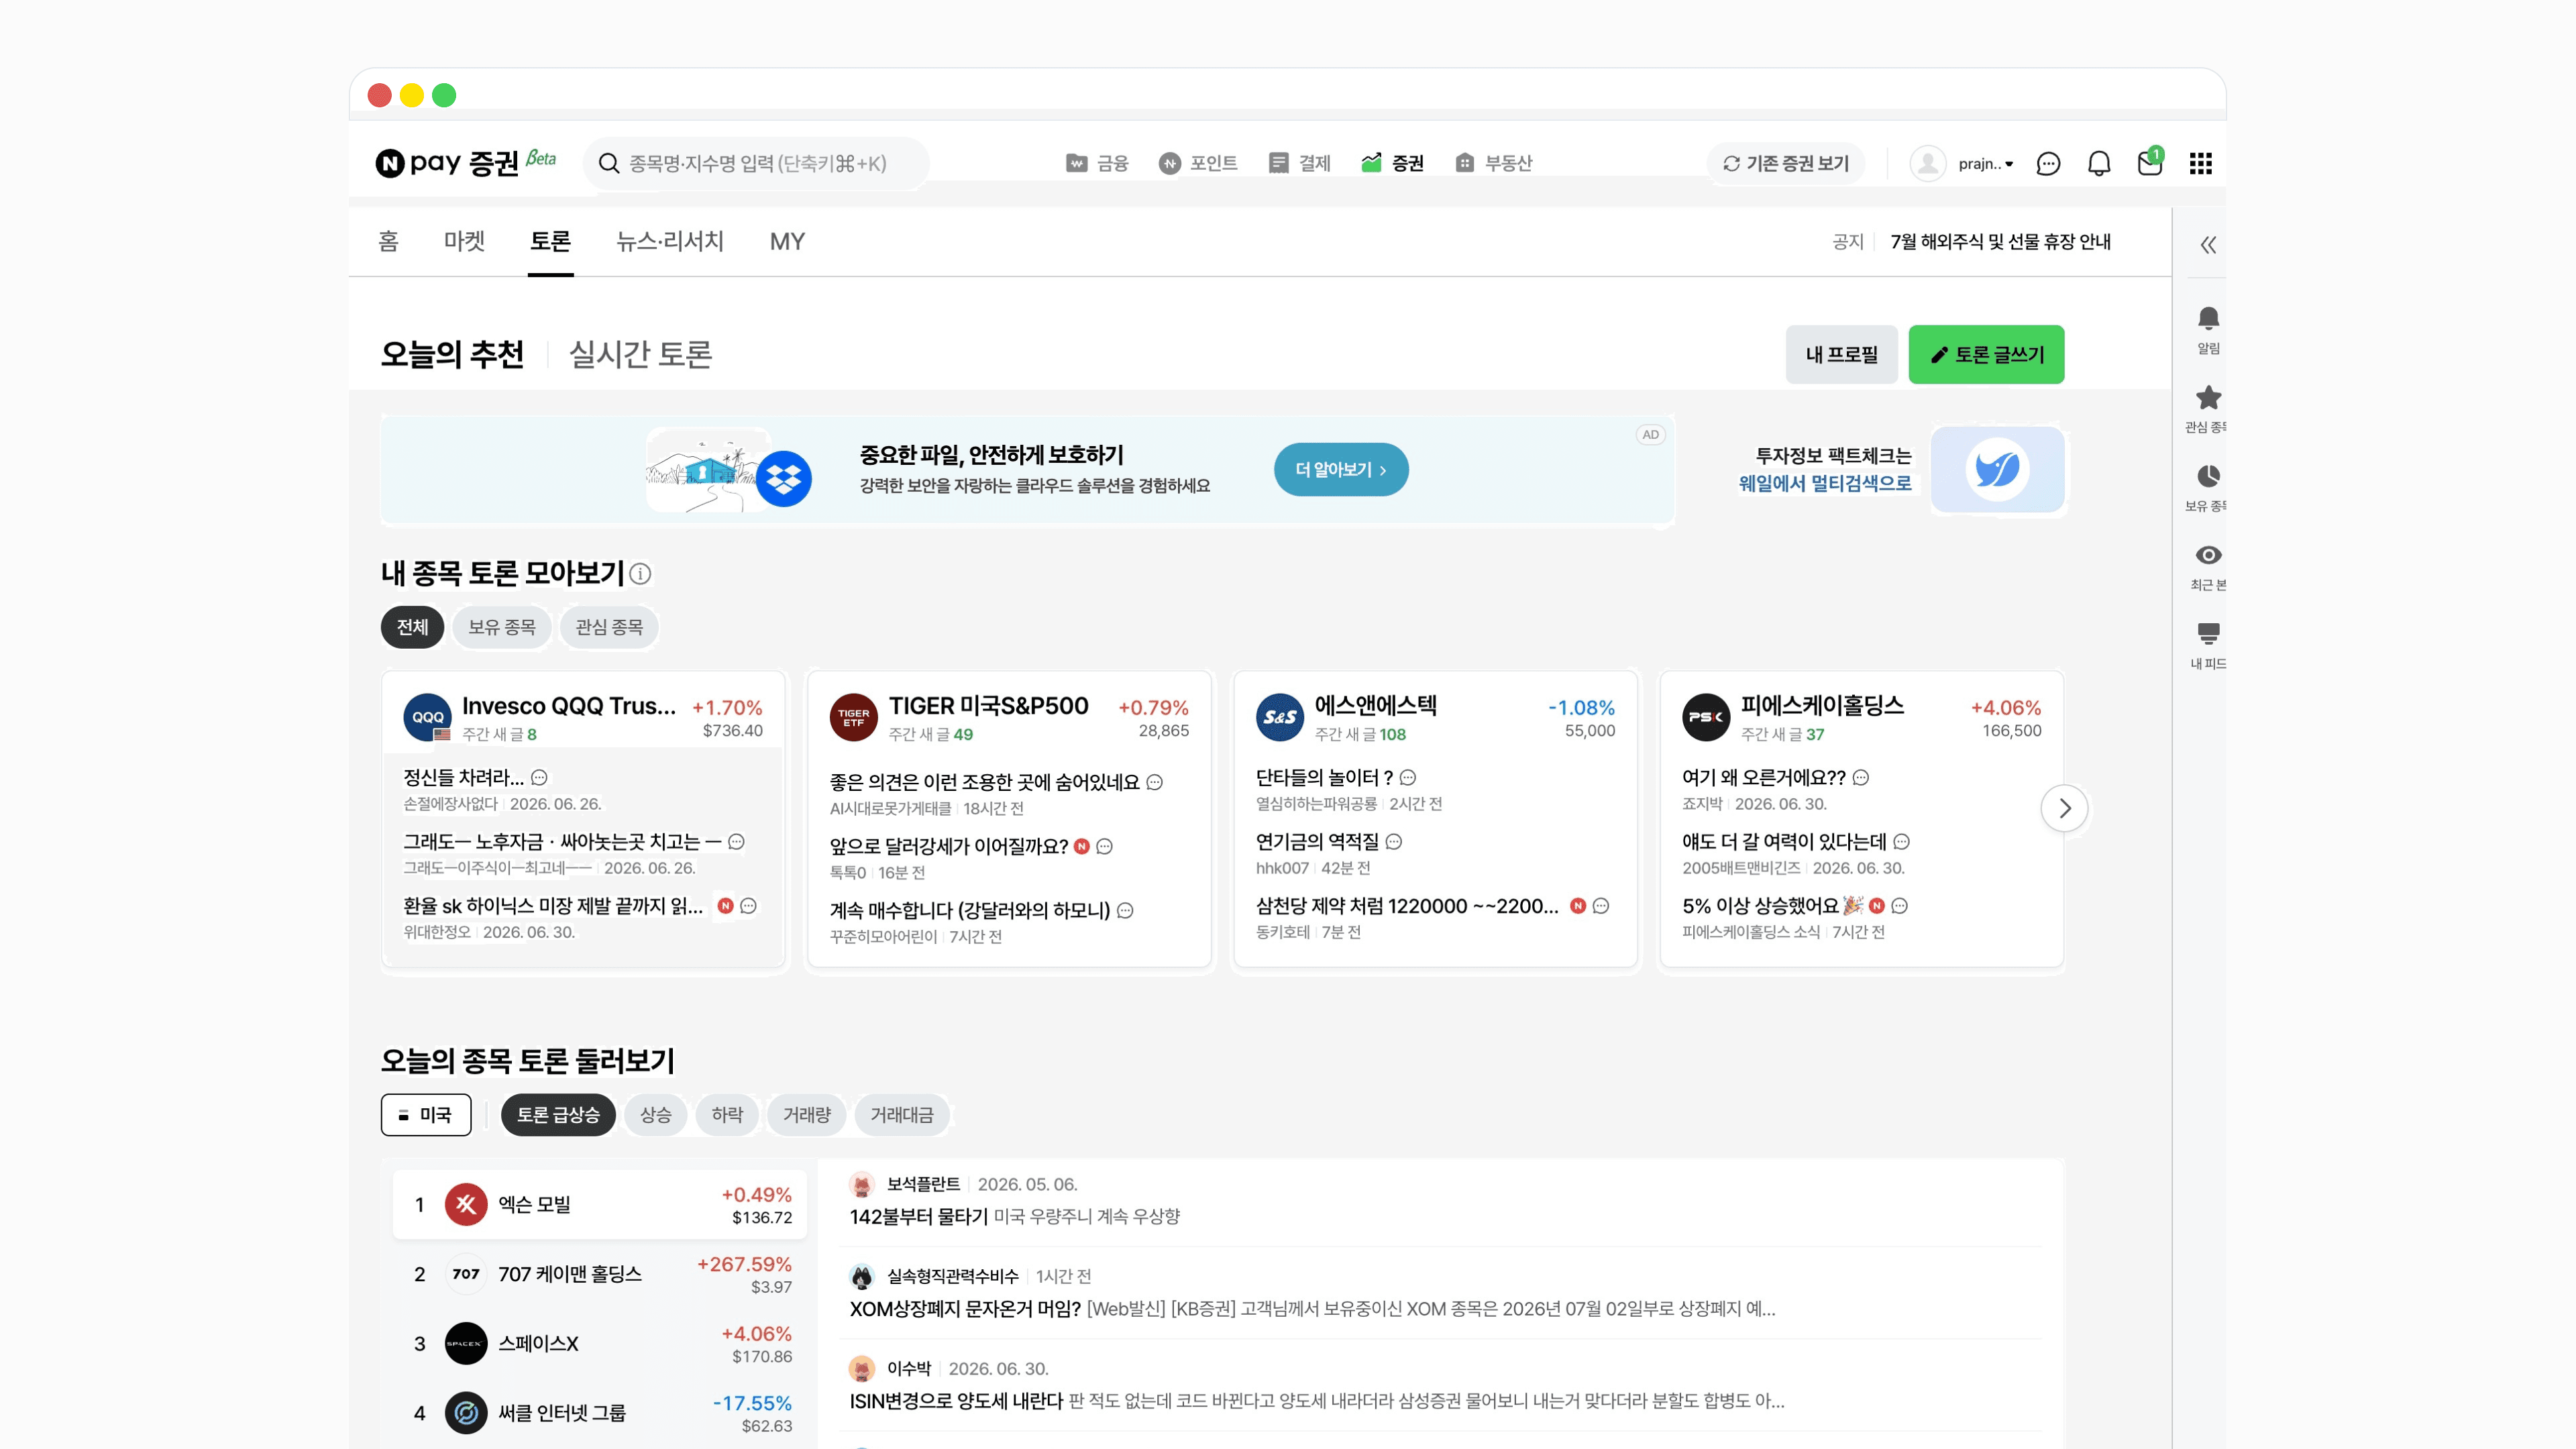Open the post 여기 왜 오른거에요??

[x=1764, y=777]
